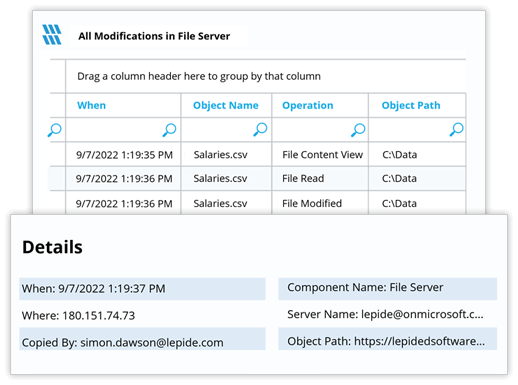Image resolution: width=518 pixels, height=385 pixels.
Task: Click the 'When: 9/7/2022 1:19:37 PM' detail
Action: (x=142, y=289)
